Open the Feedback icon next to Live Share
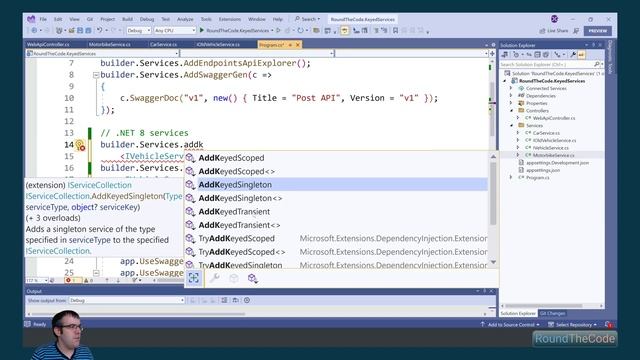Viewport: 640px width, 360px height. click(576, 31)
